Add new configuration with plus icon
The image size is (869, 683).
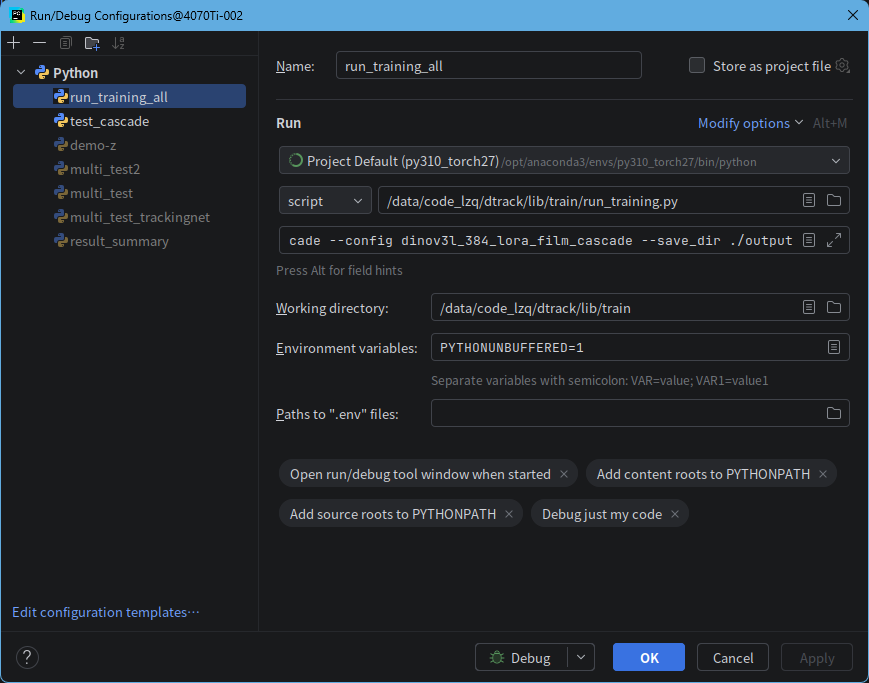pyautogui.click(x=14, y=43)
